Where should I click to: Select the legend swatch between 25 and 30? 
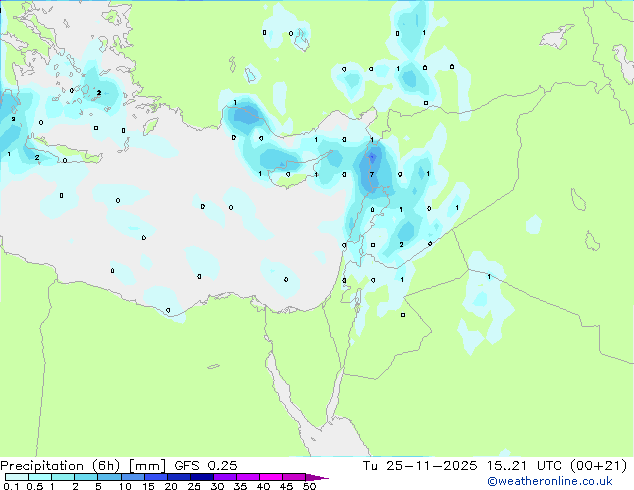[x=201, y=477]
